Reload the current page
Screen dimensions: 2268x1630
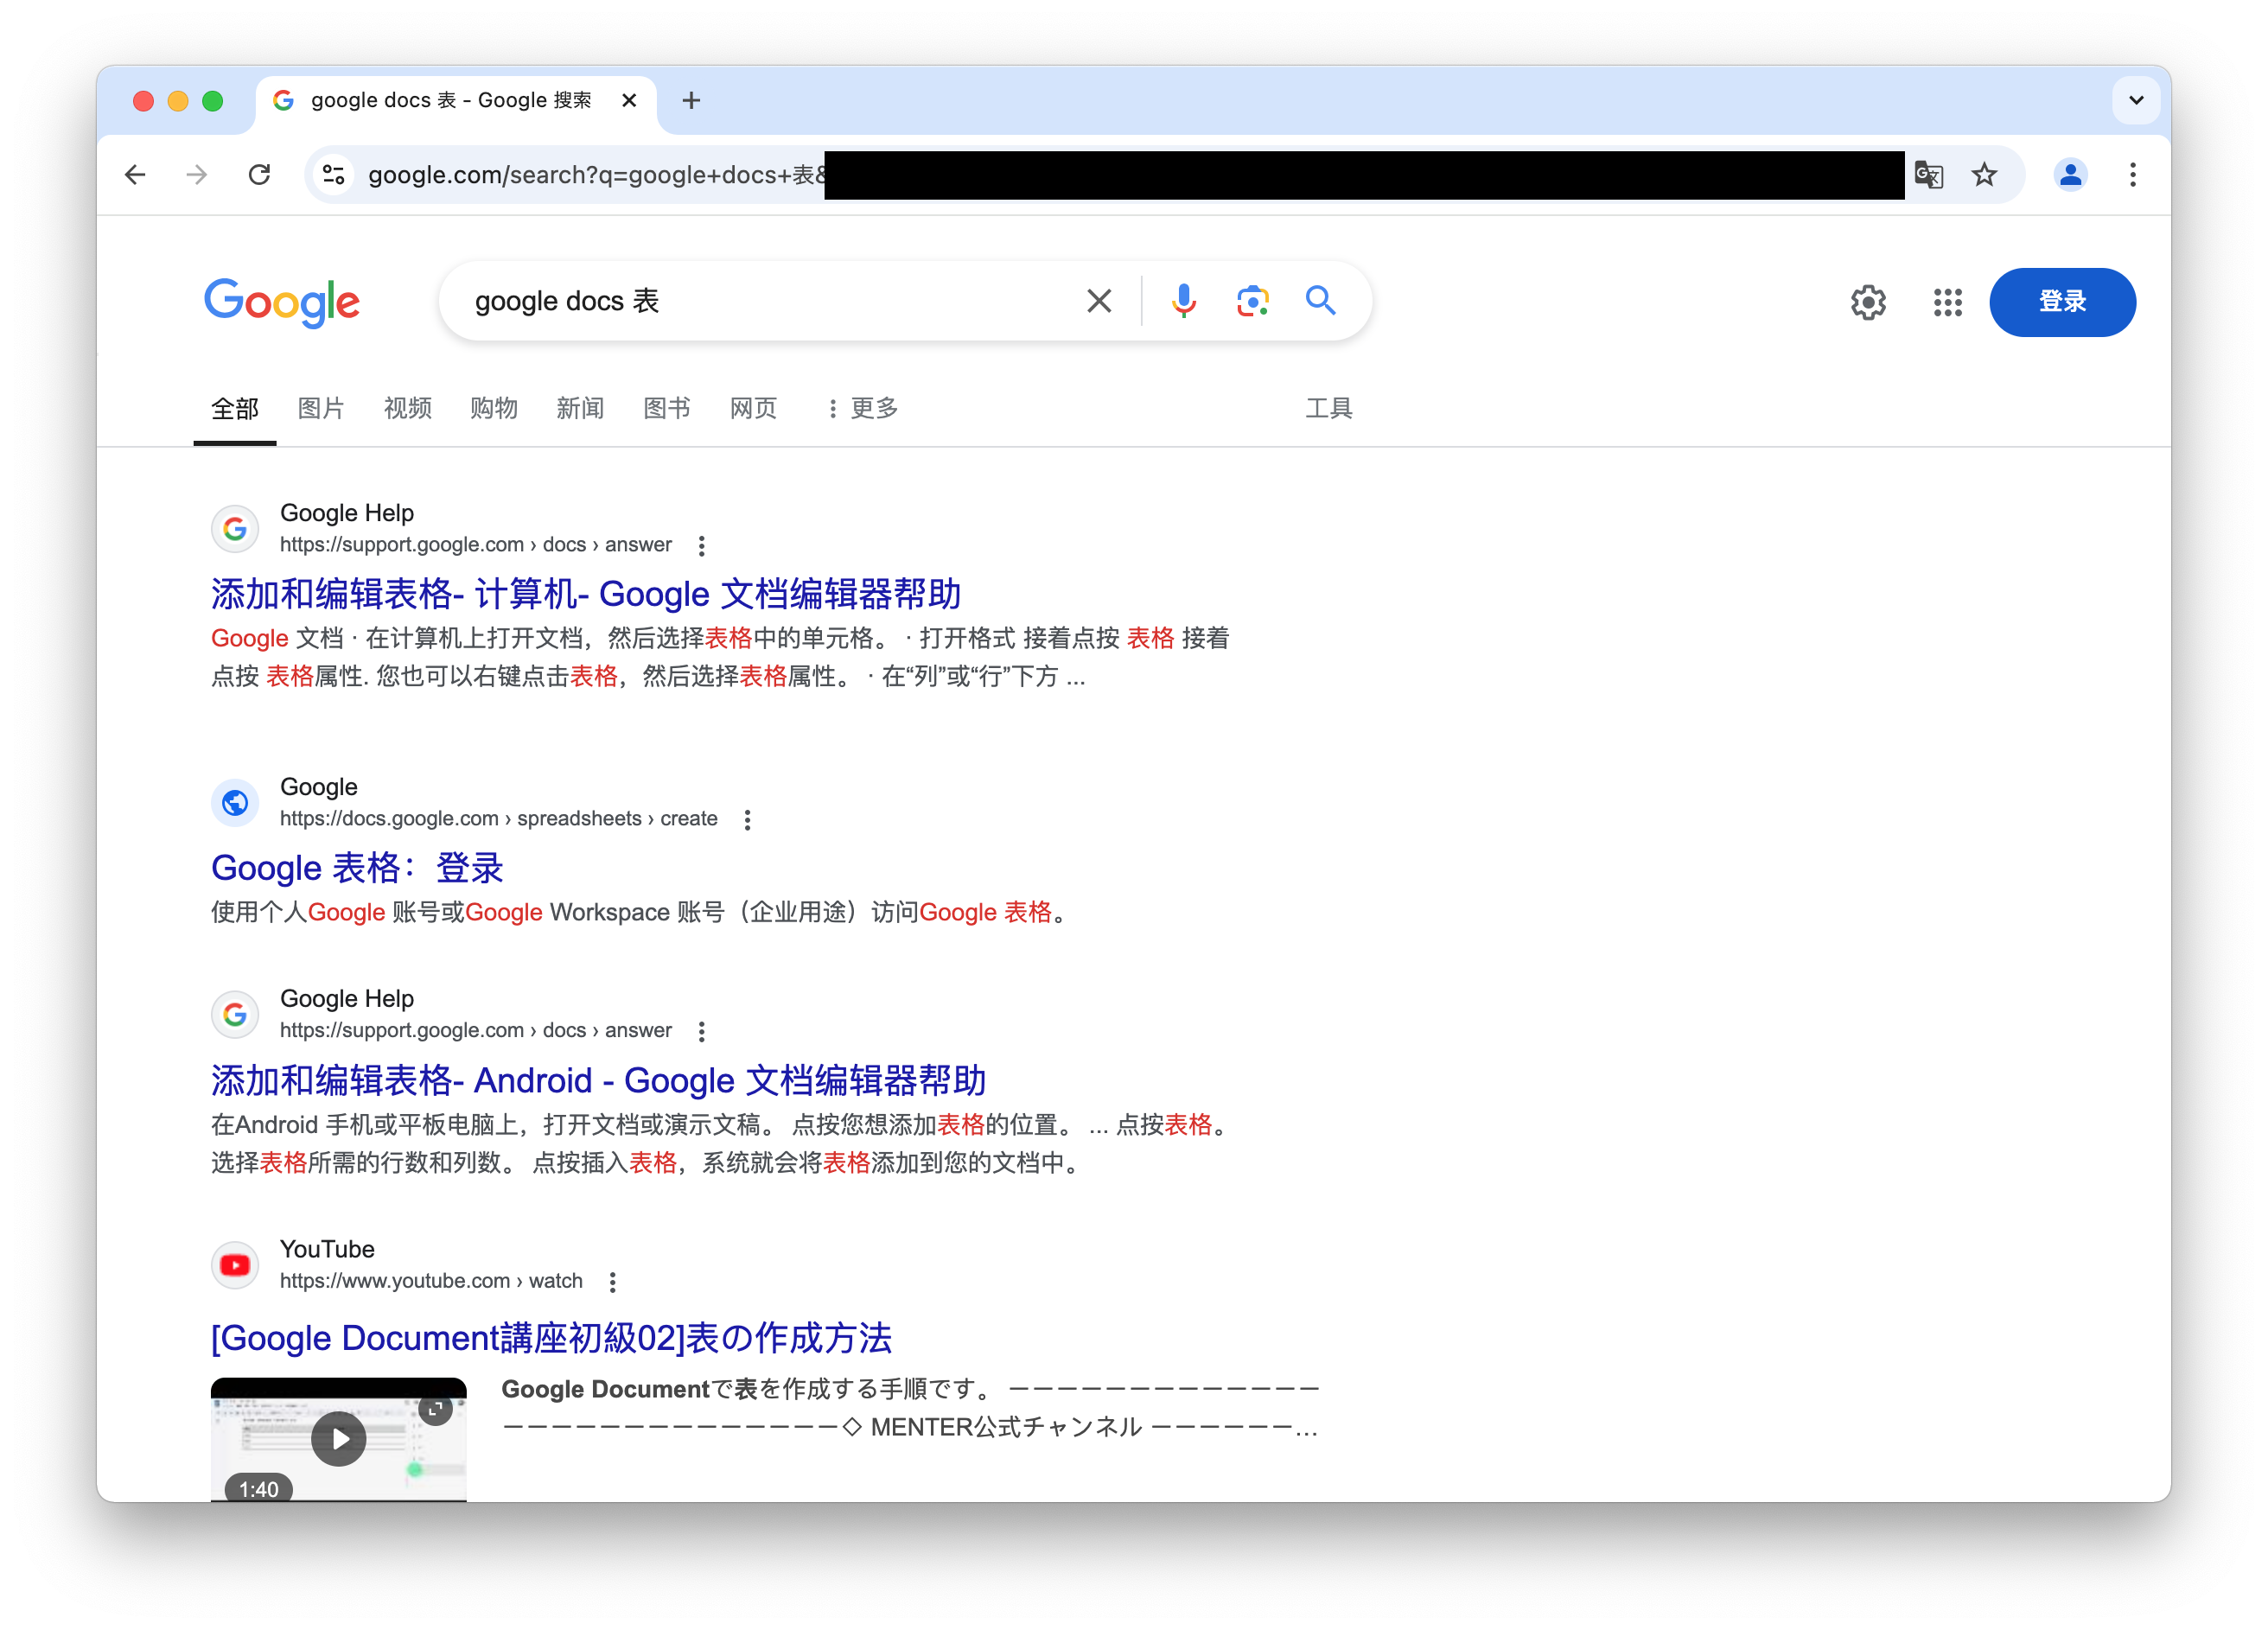pyautogui.click(x=260, y=175)
